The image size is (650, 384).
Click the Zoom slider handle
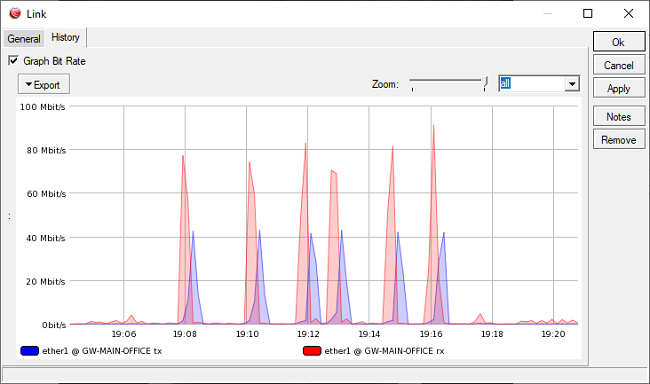pyautogui.click(x=485, y=83)
